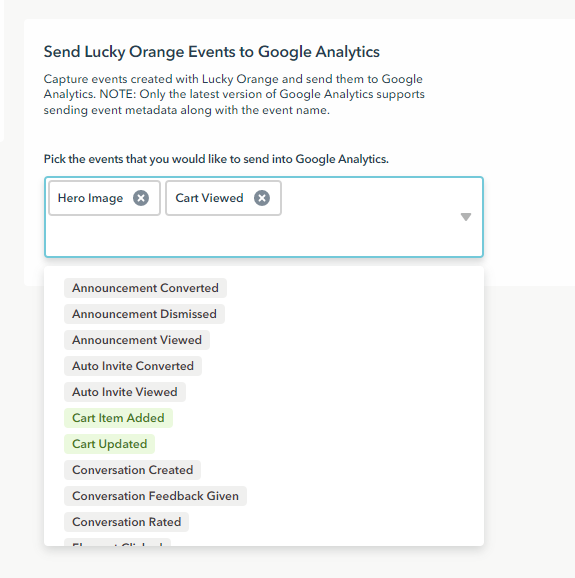The height and width of the screenshot is (578, 575).
Task: Select Announcement Converted event
Action: [x=145, y=288]
